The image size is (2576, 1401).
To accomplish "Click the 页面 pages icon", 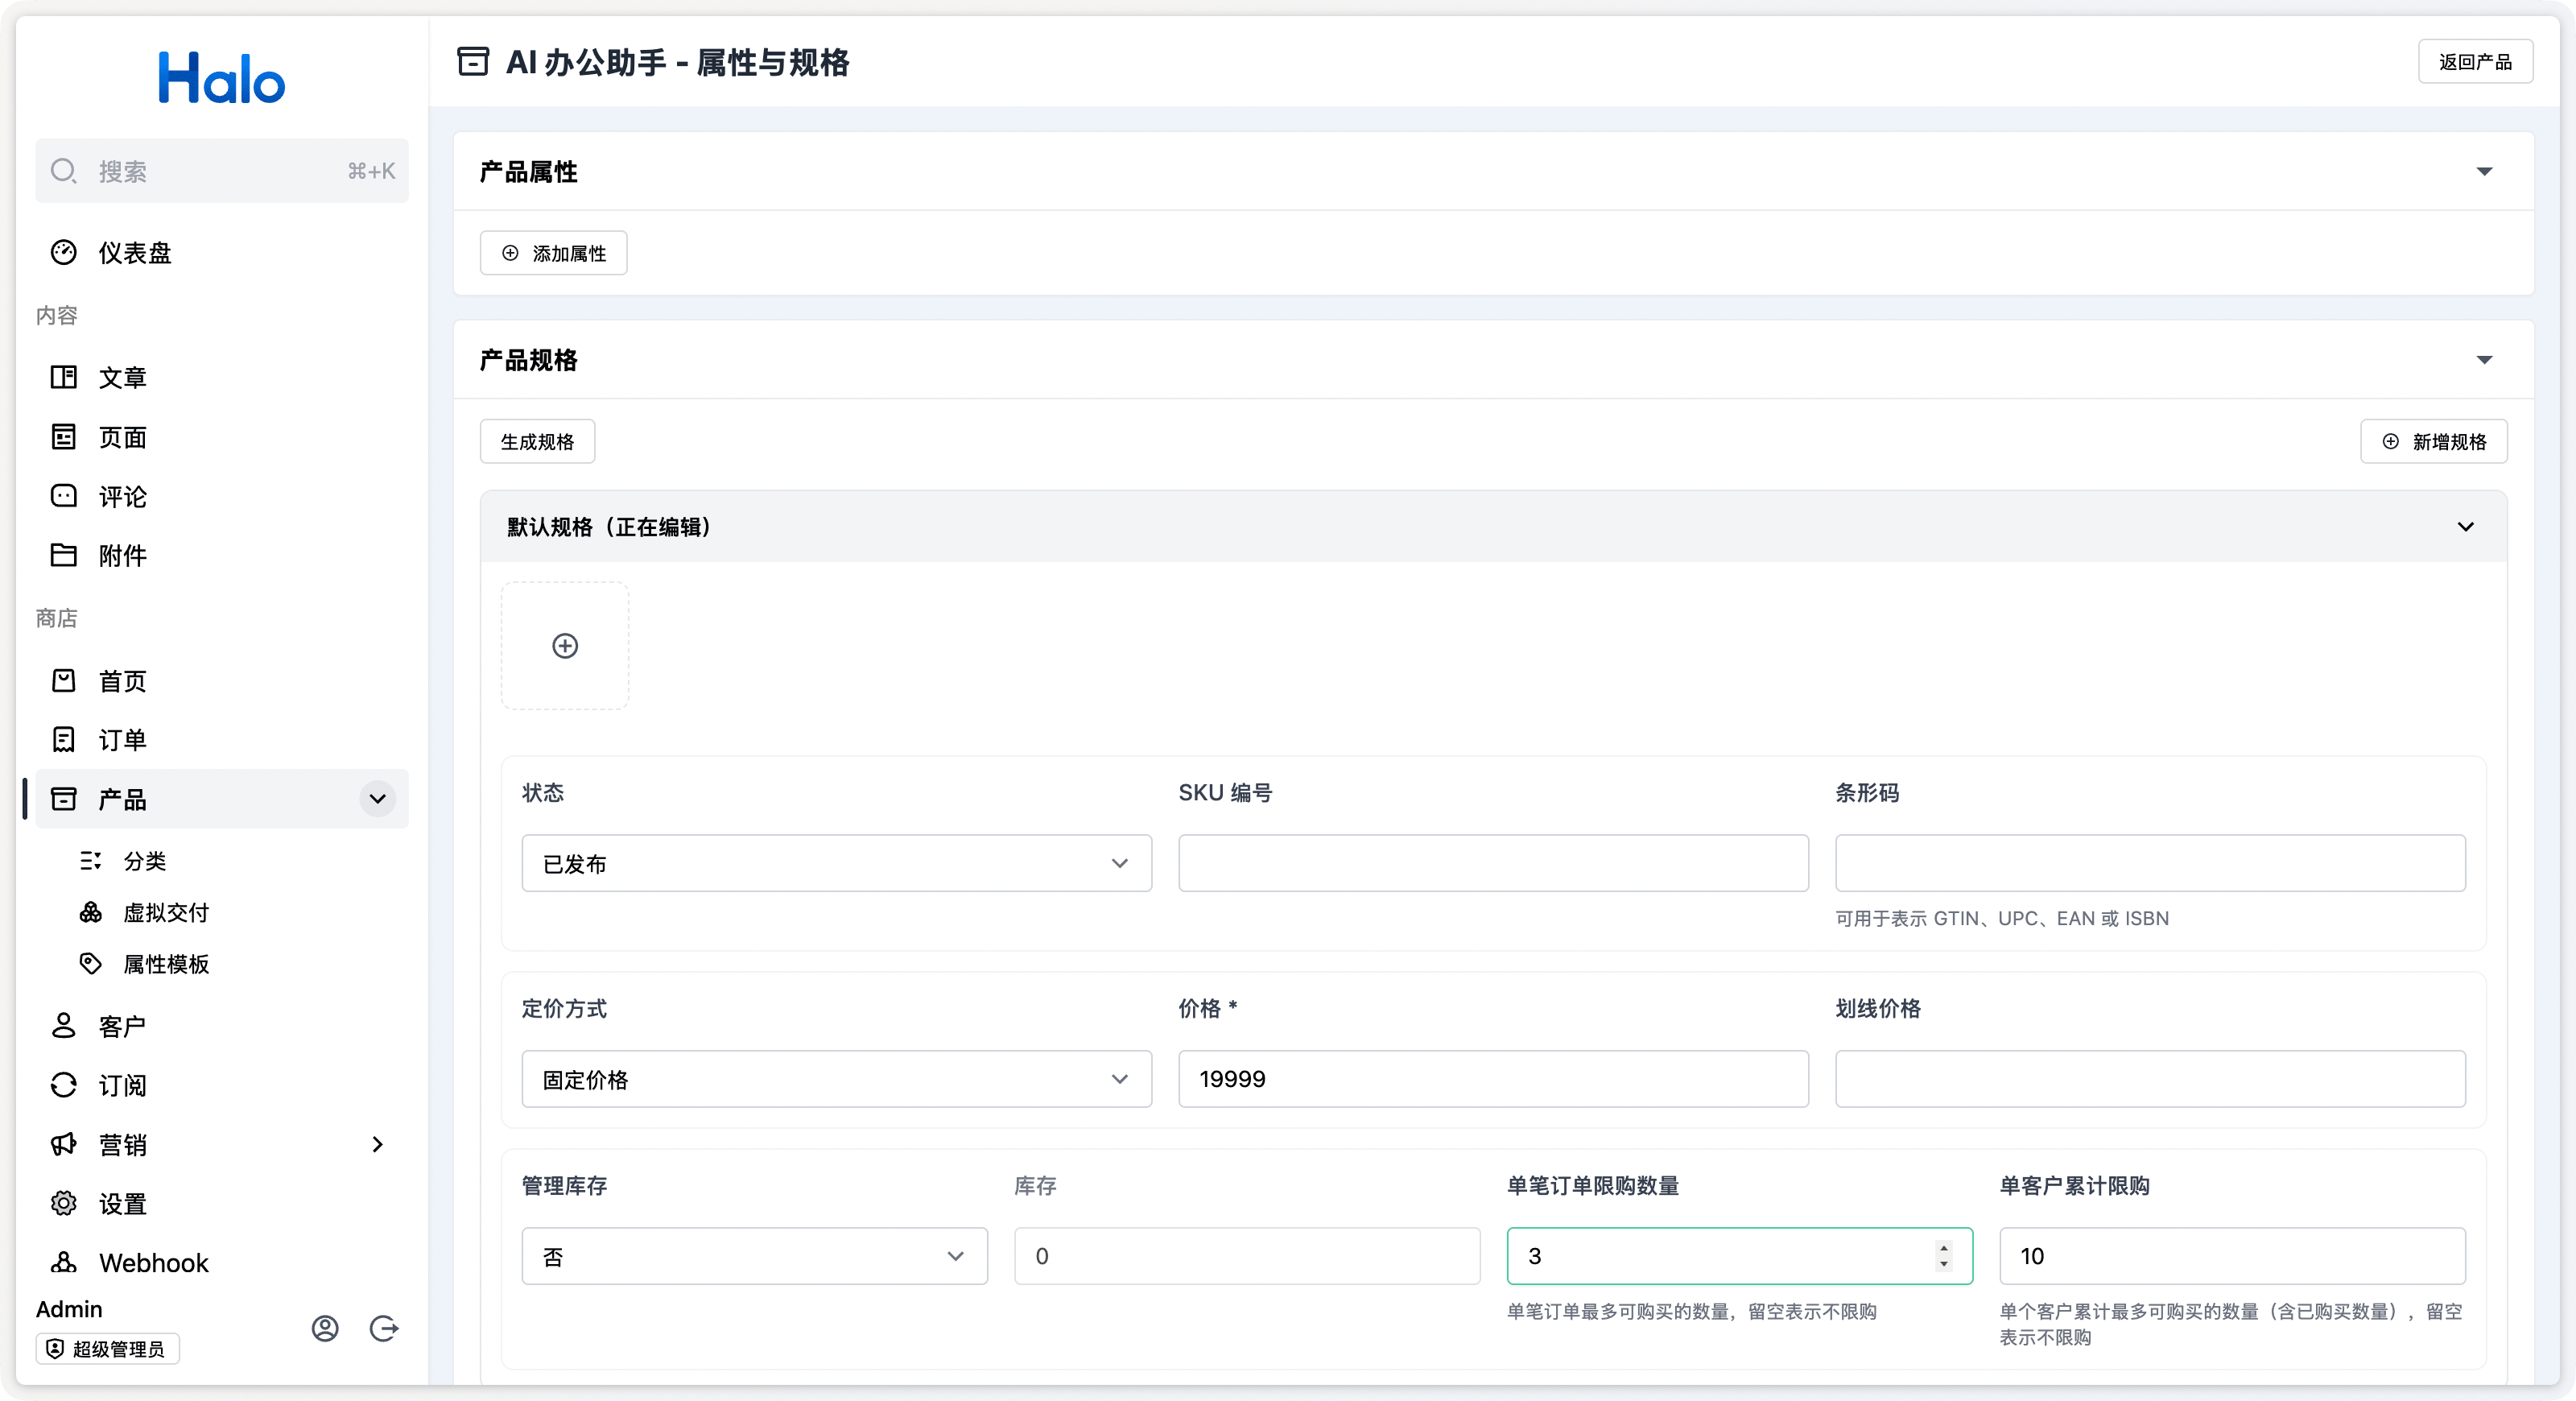I will 63,437.
